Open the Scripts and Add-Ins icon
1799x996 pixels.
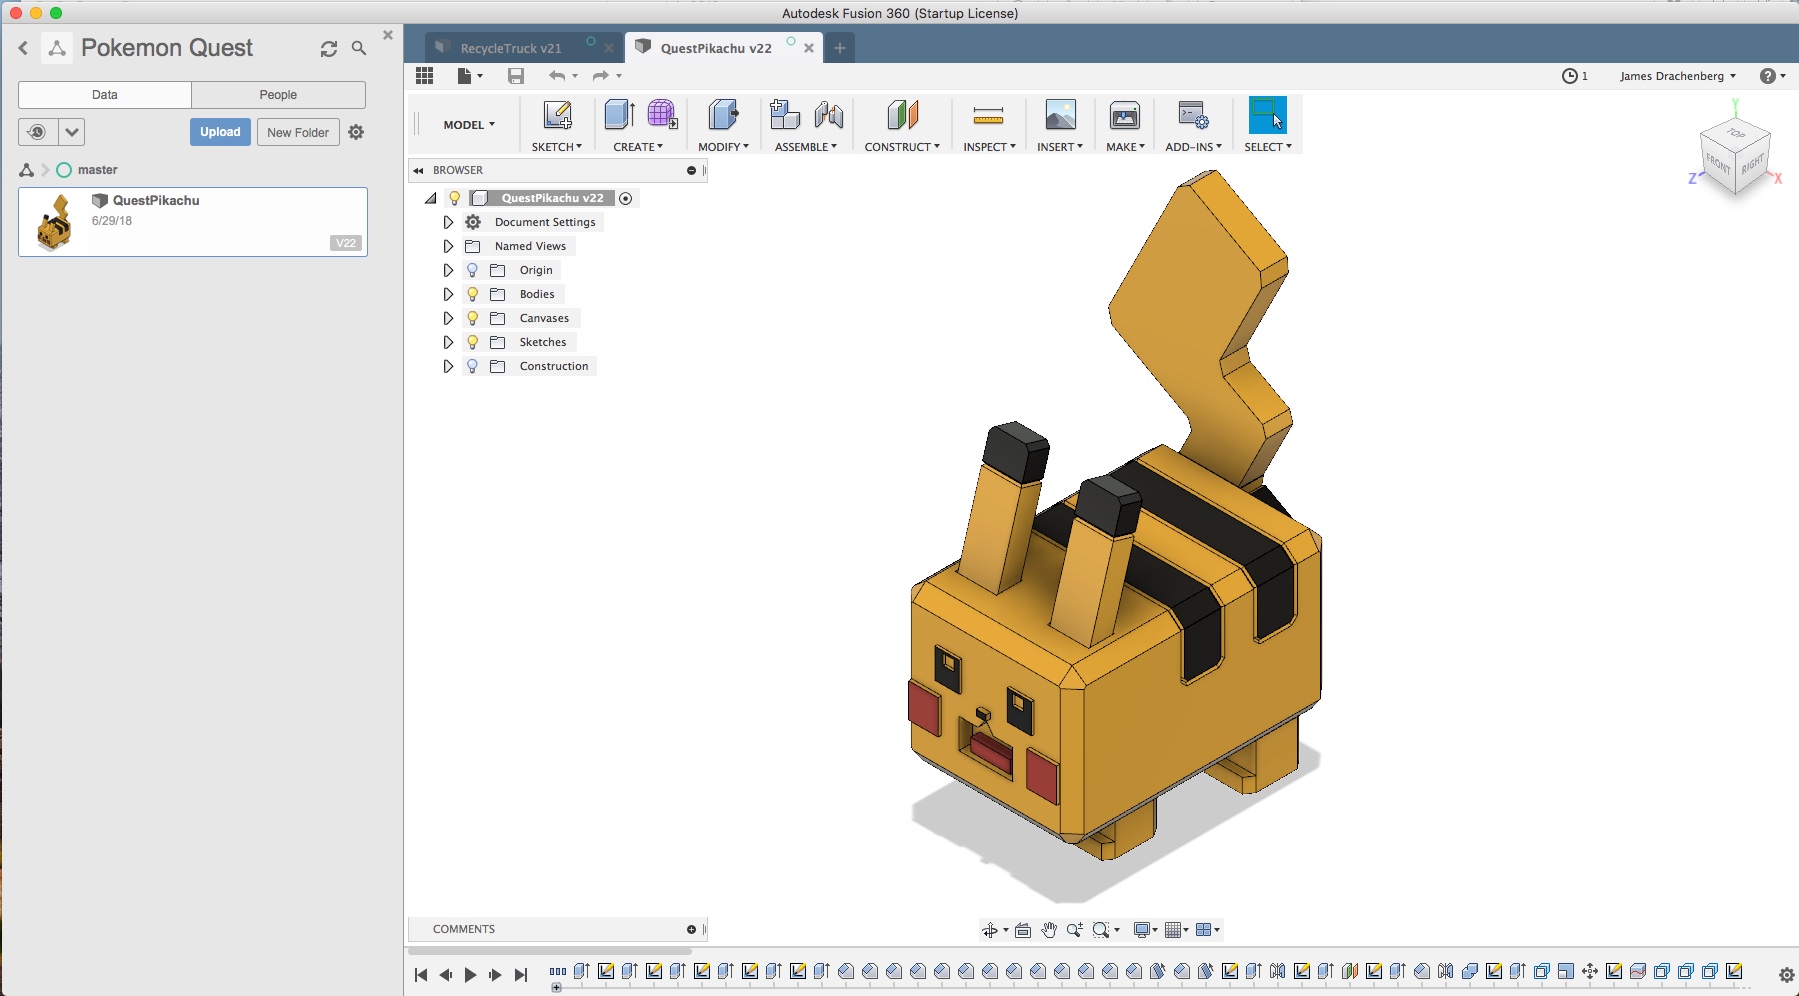pyautogui.click(x=1193, y=115)
